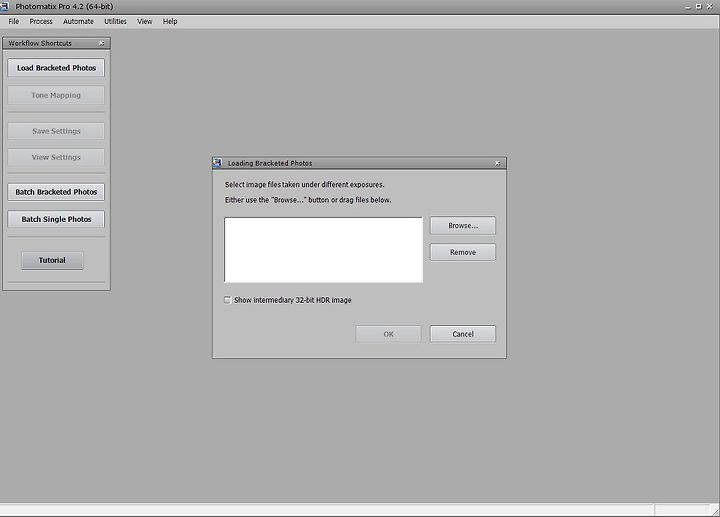The height and width of the screenshot is (517, 720).
Task: Click Browse... to select image files
Action: (x=463, y=225)
